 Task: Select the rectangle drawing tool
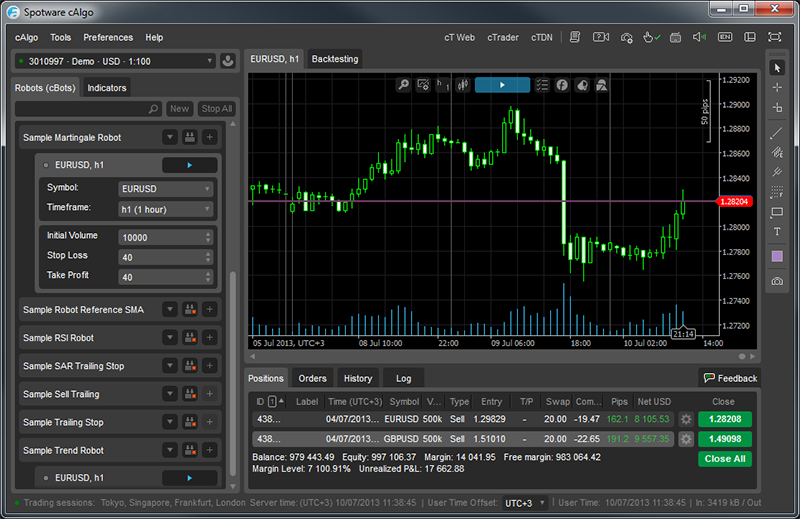[777, 212]
